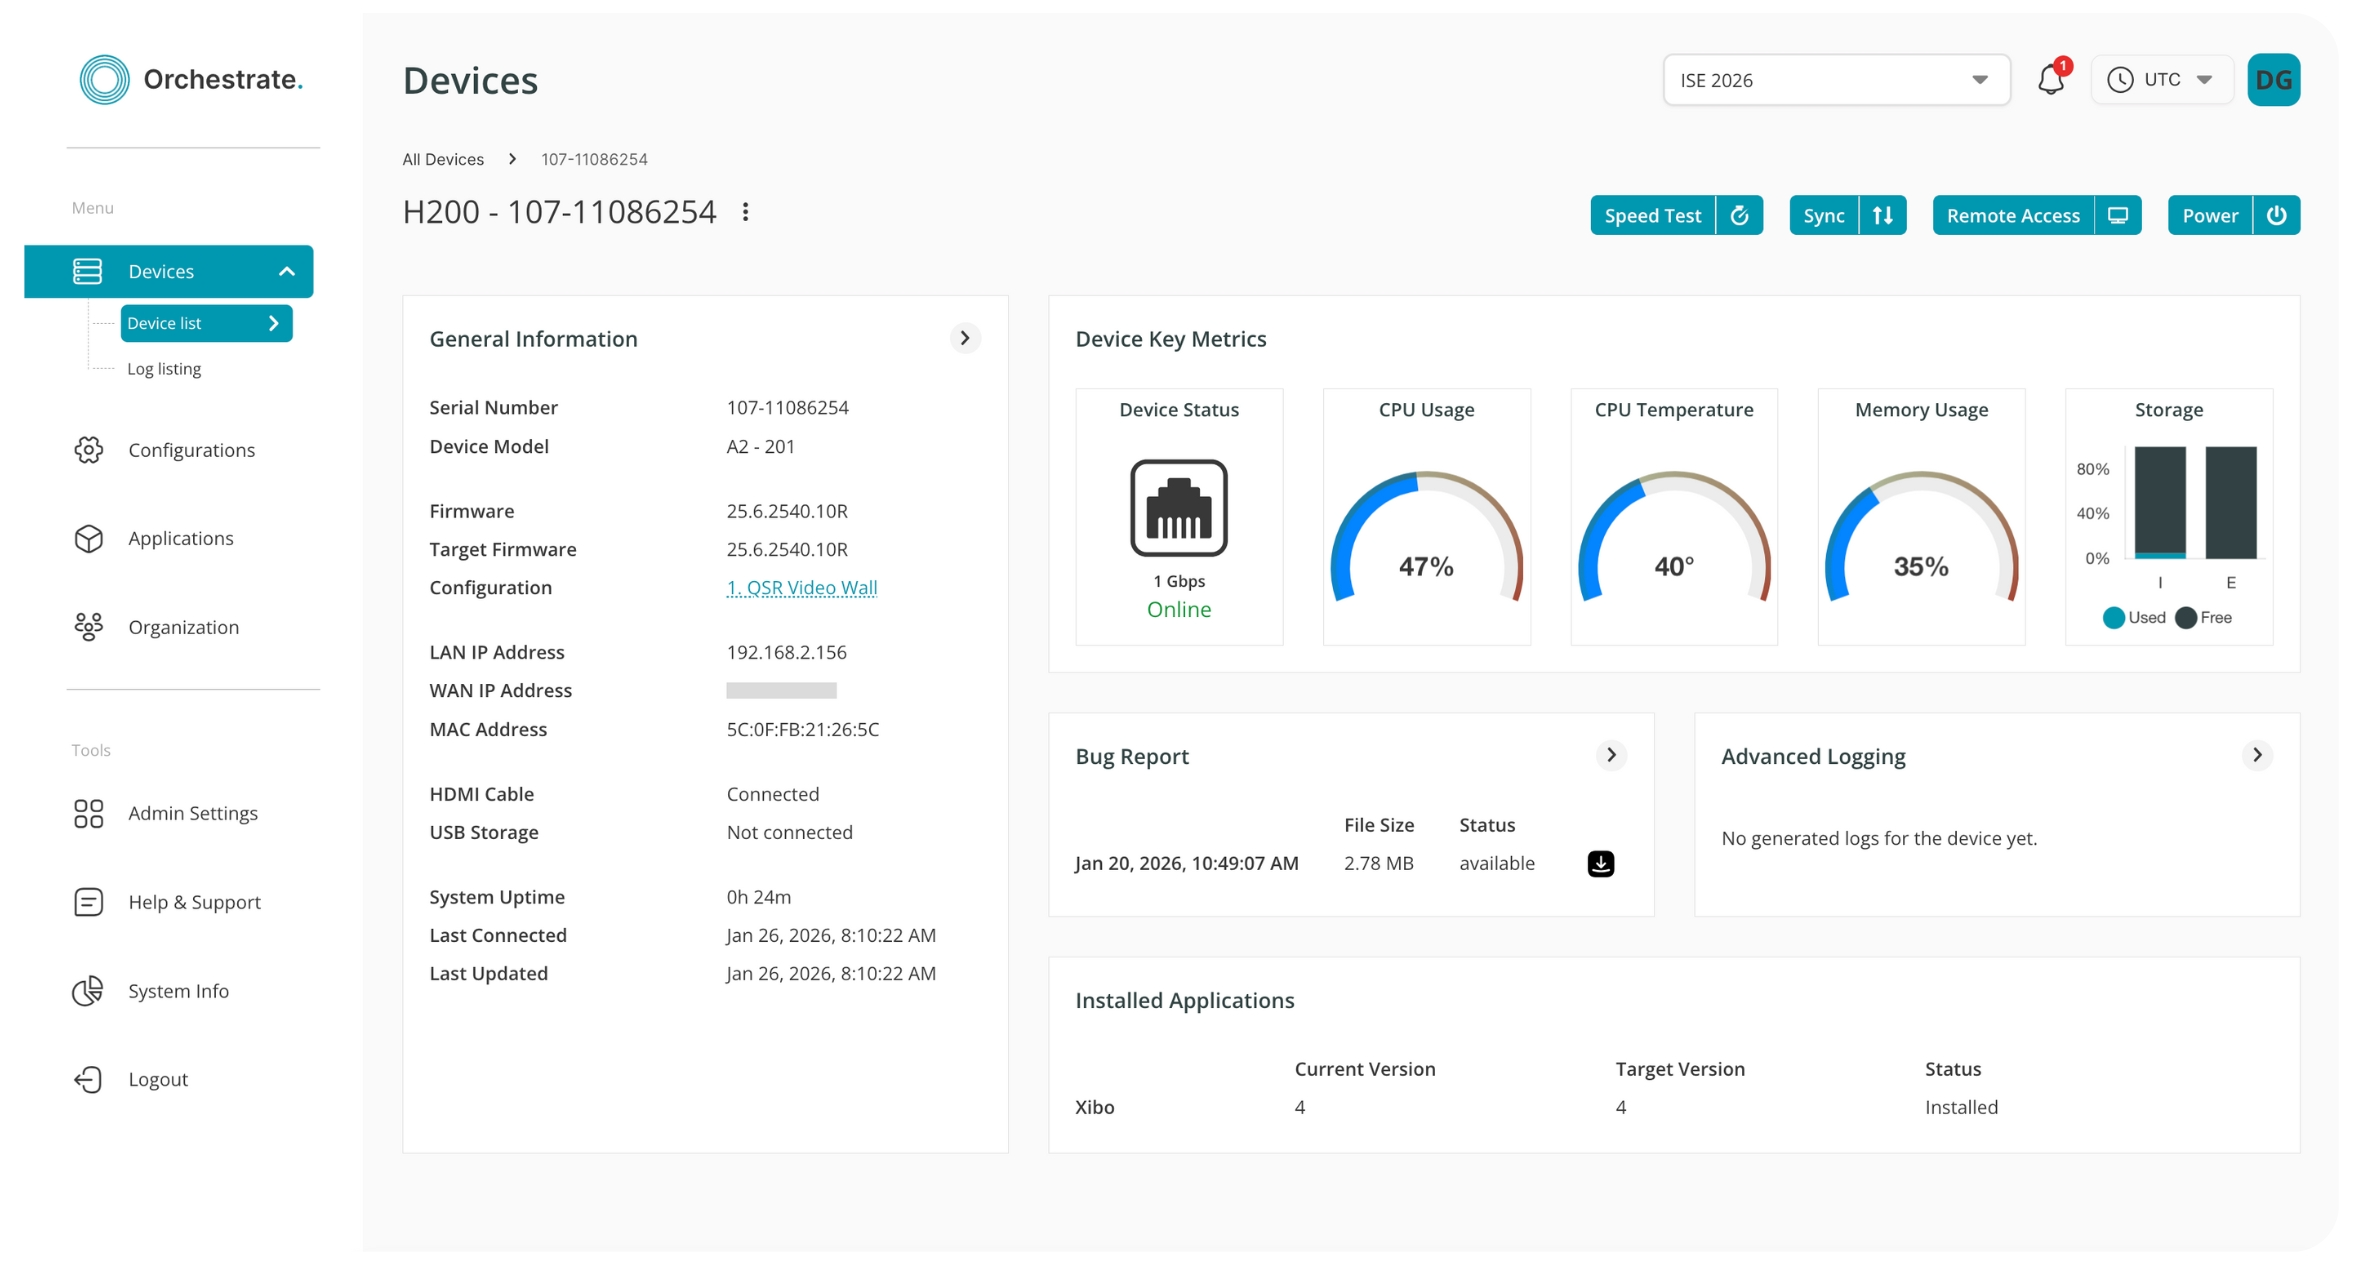Click the CPU Usage gauge
This screenshot has width=2363, height=1265.
point(1426,540)
